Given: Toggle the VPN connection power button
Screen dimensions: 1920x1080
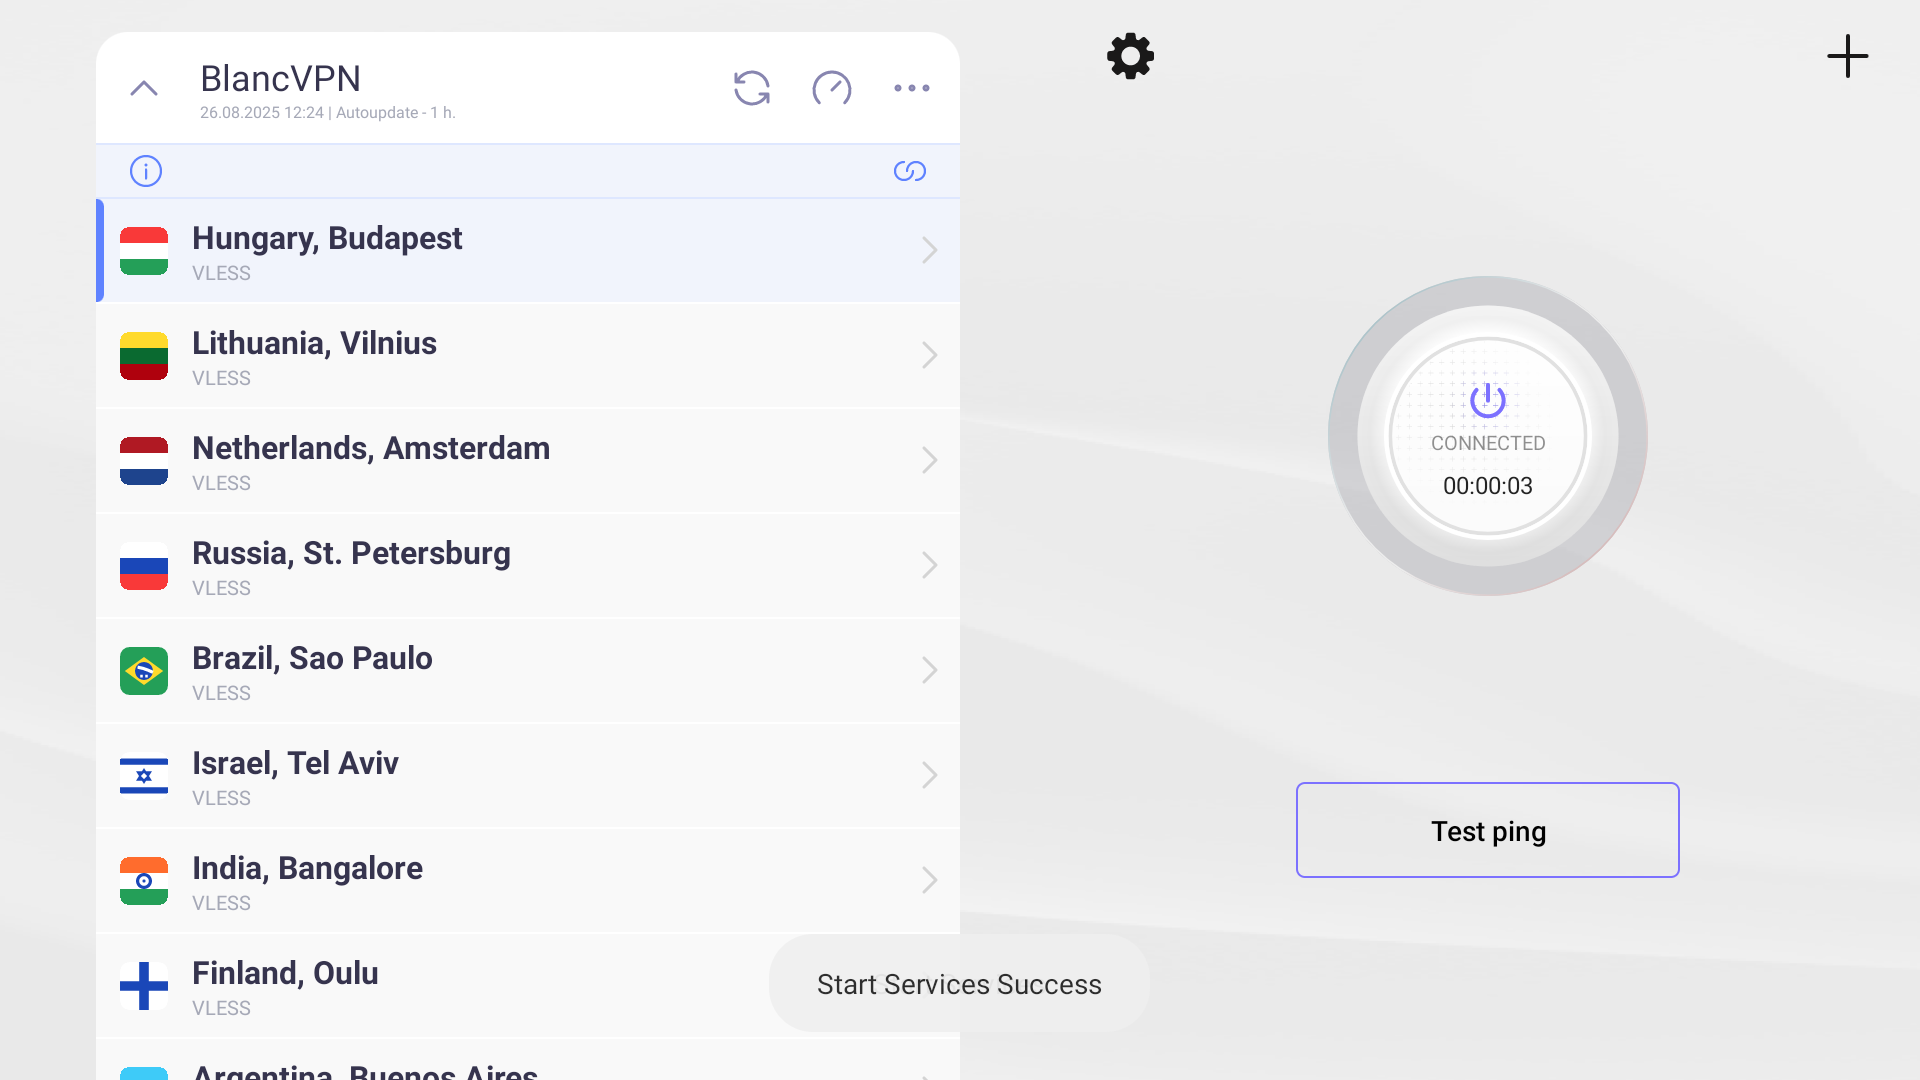Looking at the screenshot, I should (x=1487, y=401).
